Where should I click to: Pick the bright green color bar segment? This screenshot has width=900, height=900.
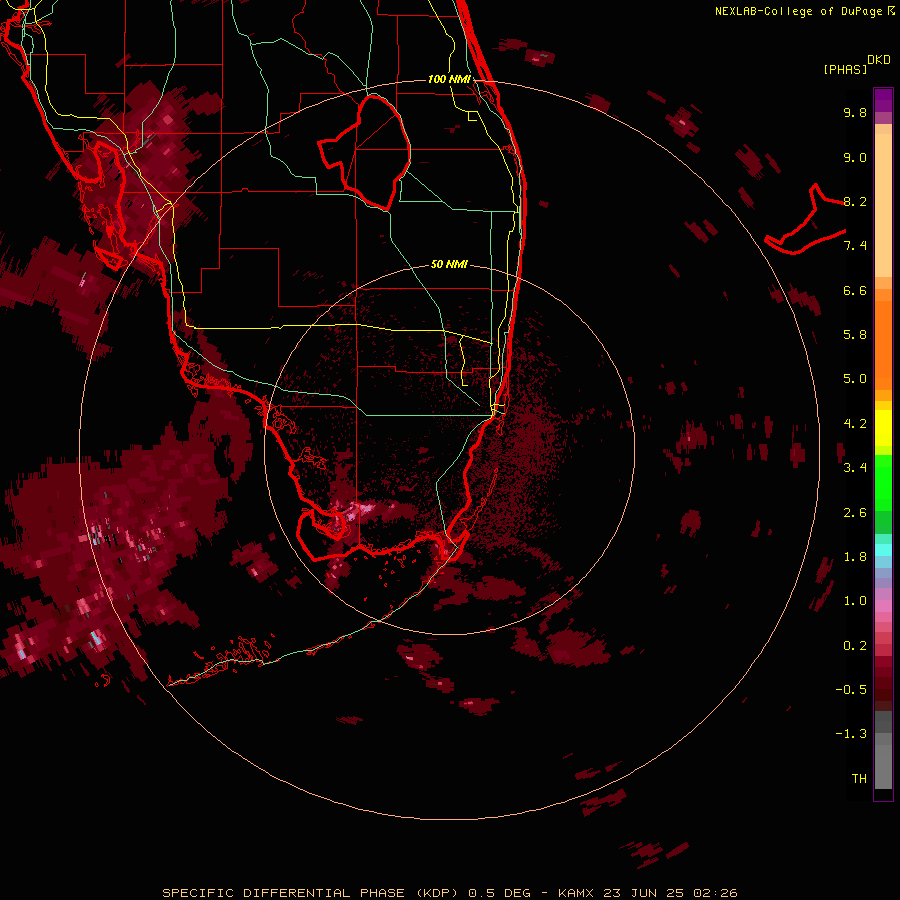click(x=883, y=482)
